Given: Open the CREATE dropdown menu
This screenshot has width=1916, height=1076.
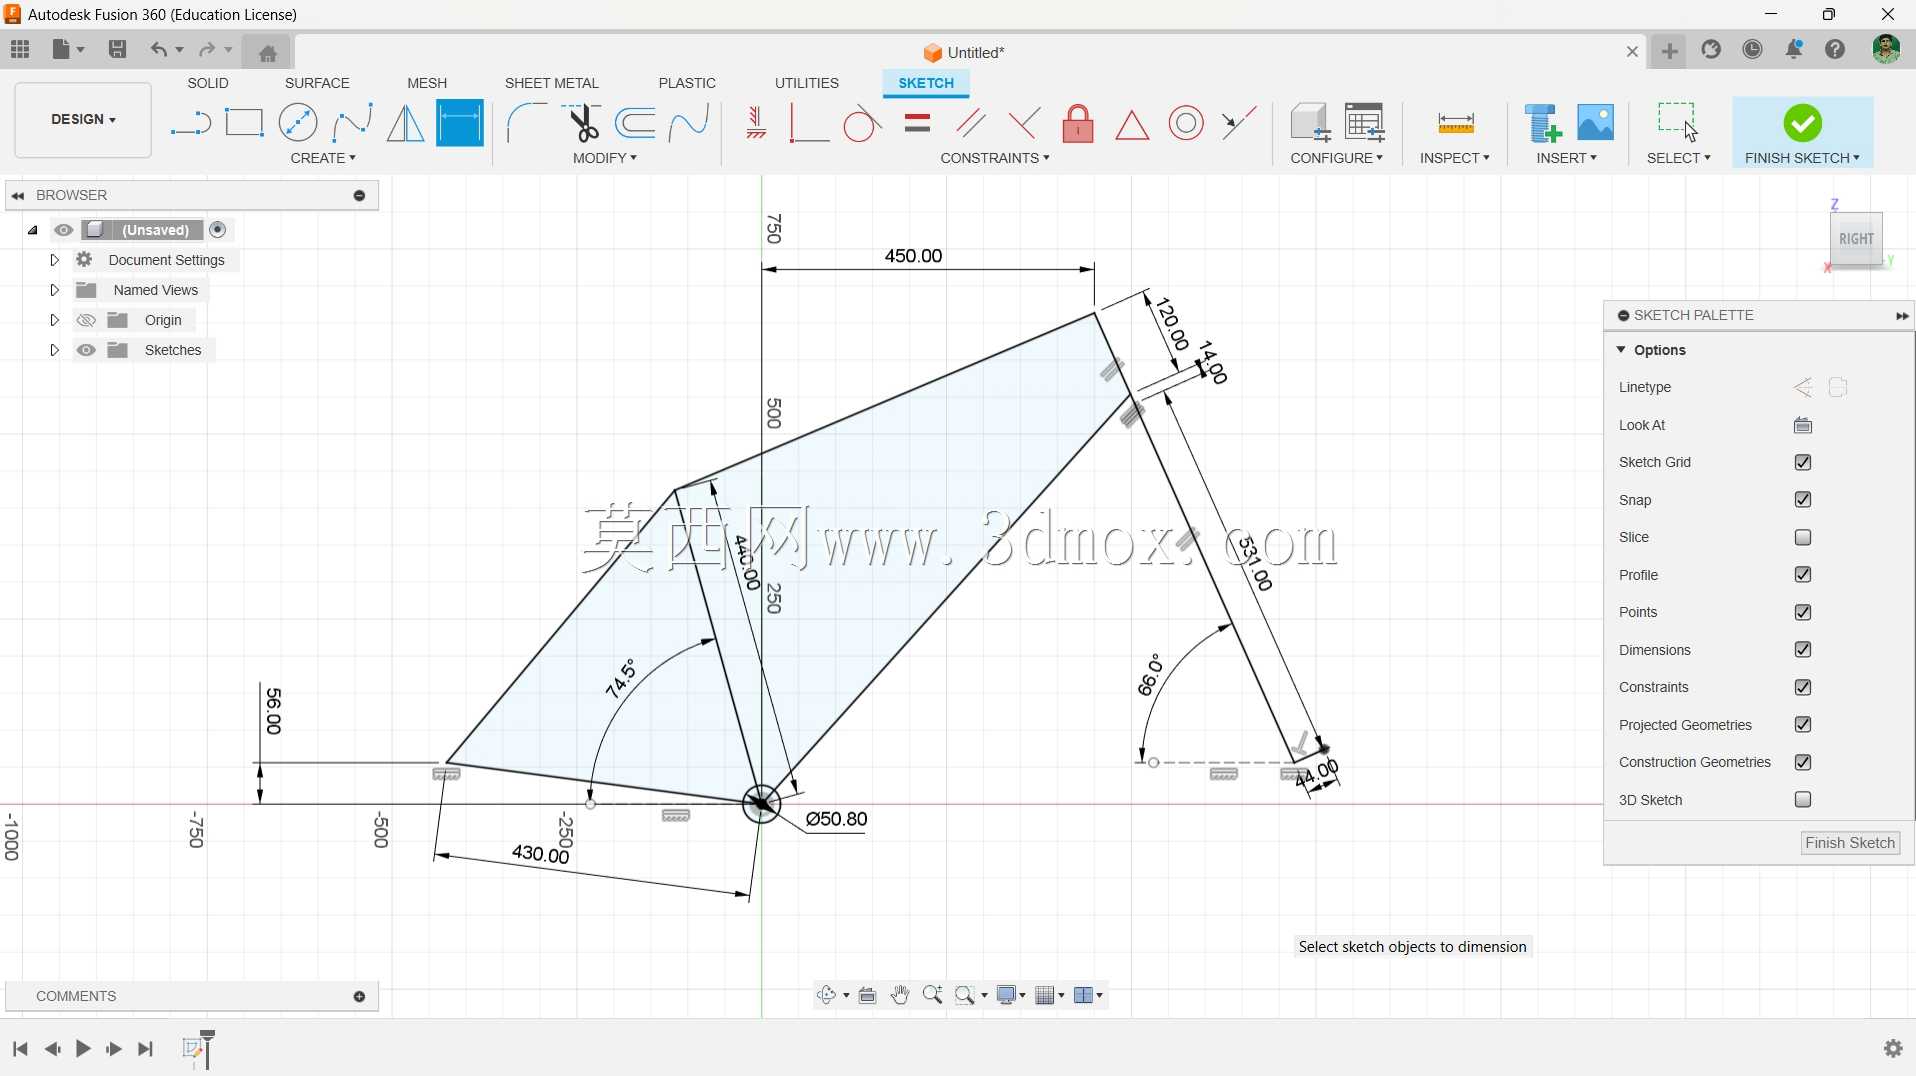Looking at the screenshot, I should [x=323, y=158].
